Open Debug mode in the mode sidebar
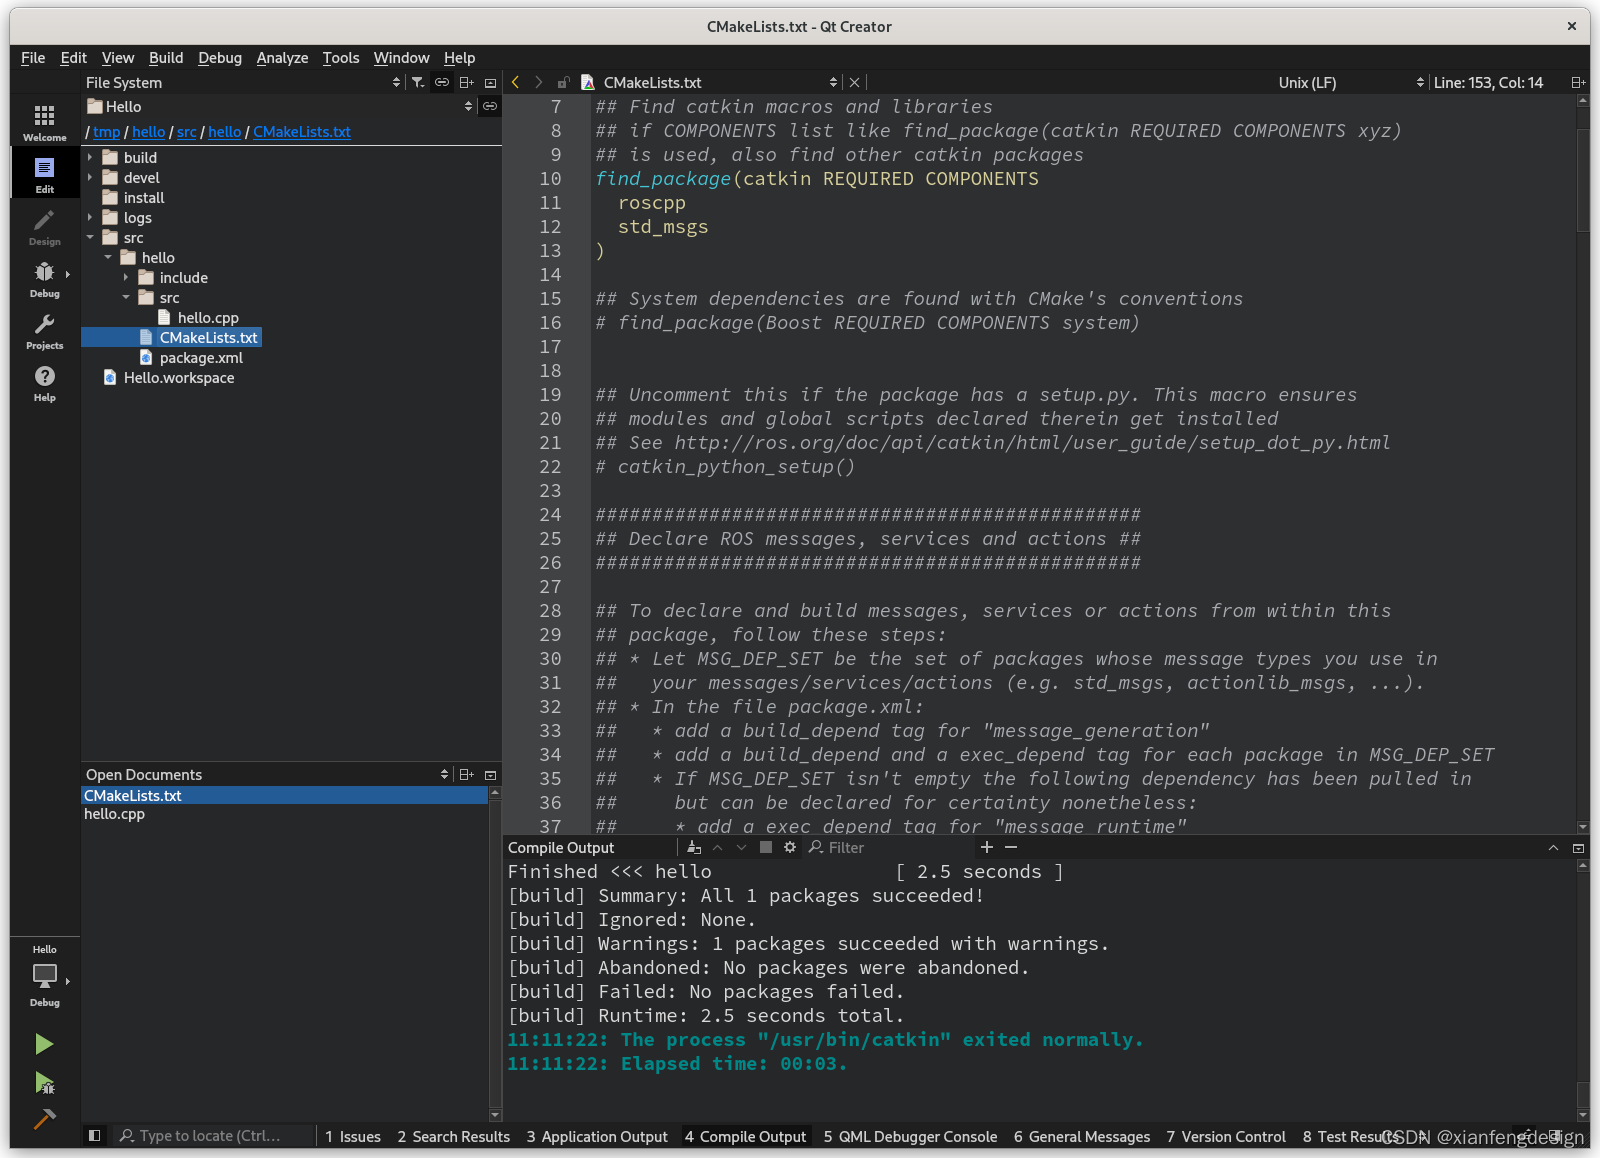 [44, 278]
